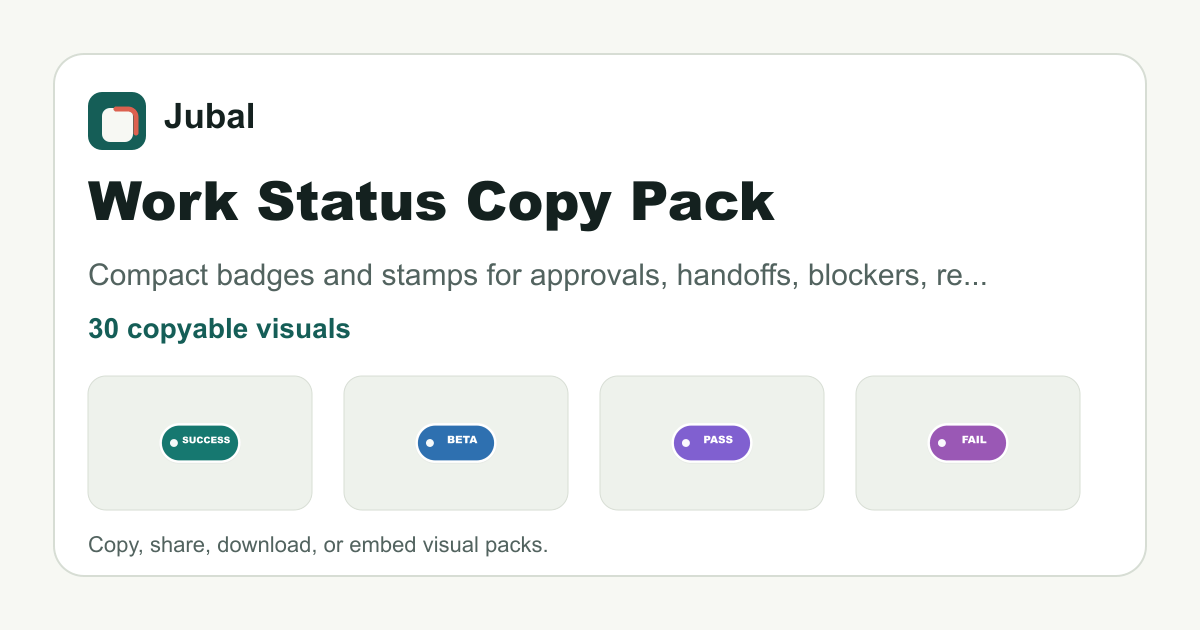1200x630 pixels.
Task: Open the SUCCESS badge preview tile
Action: (200, 443)
